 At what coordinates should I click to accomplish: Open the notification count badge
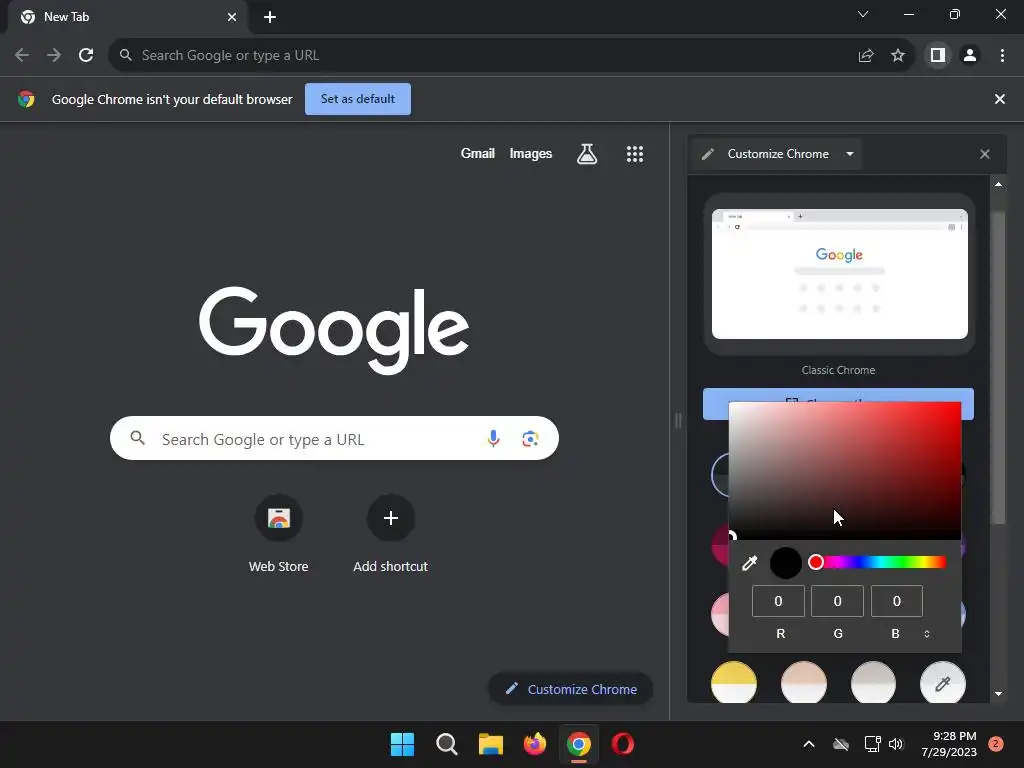click(996, 744)
